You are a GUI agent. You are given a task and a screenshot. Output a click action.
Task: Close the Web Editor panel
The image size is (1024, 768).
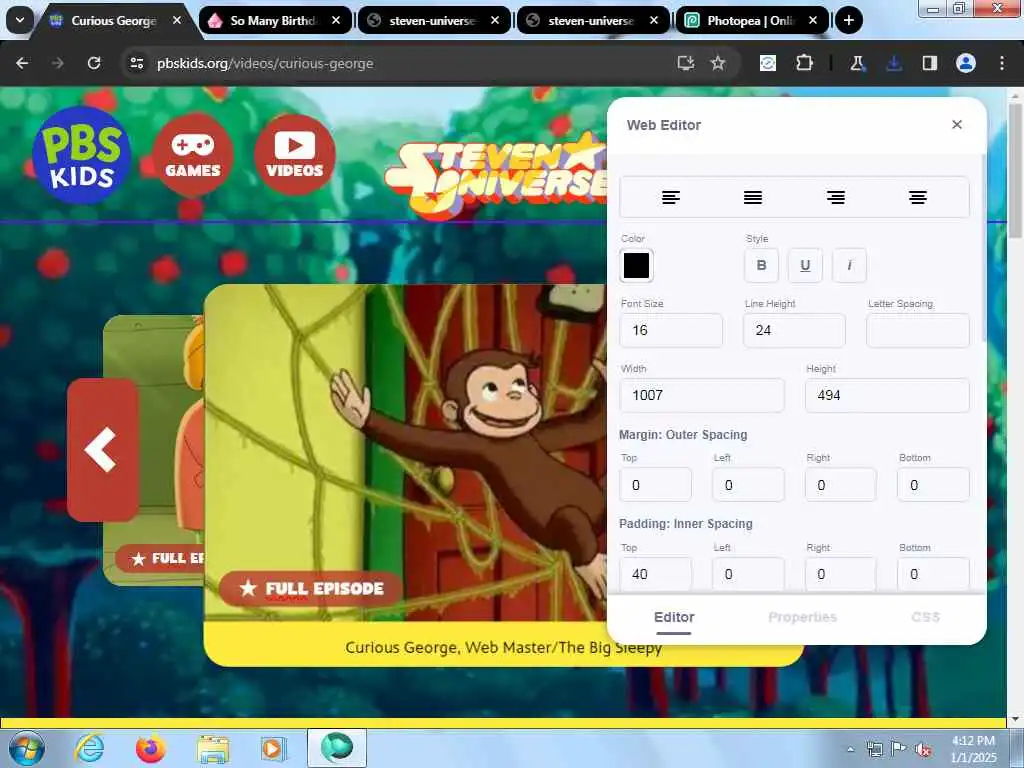point(957,125)
